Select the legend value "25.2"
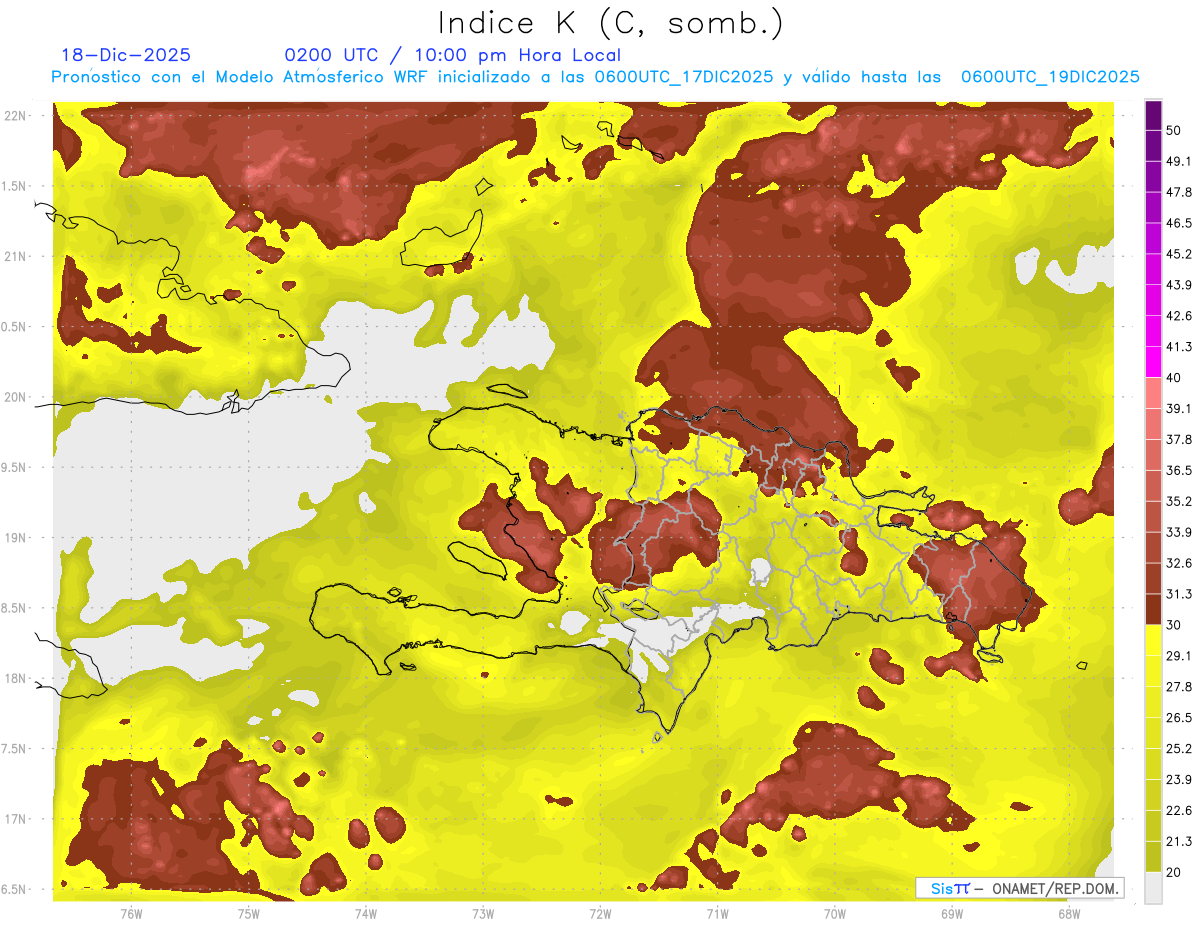 [x=1178, y=748]
